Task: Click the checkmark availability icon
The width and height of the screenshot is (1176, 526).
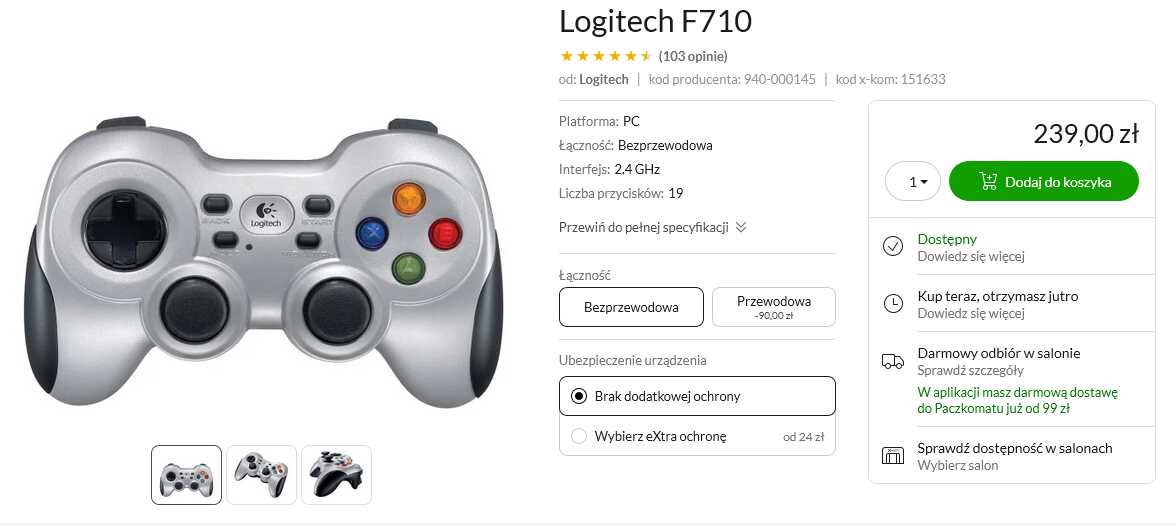Action: tap(892, 246)
